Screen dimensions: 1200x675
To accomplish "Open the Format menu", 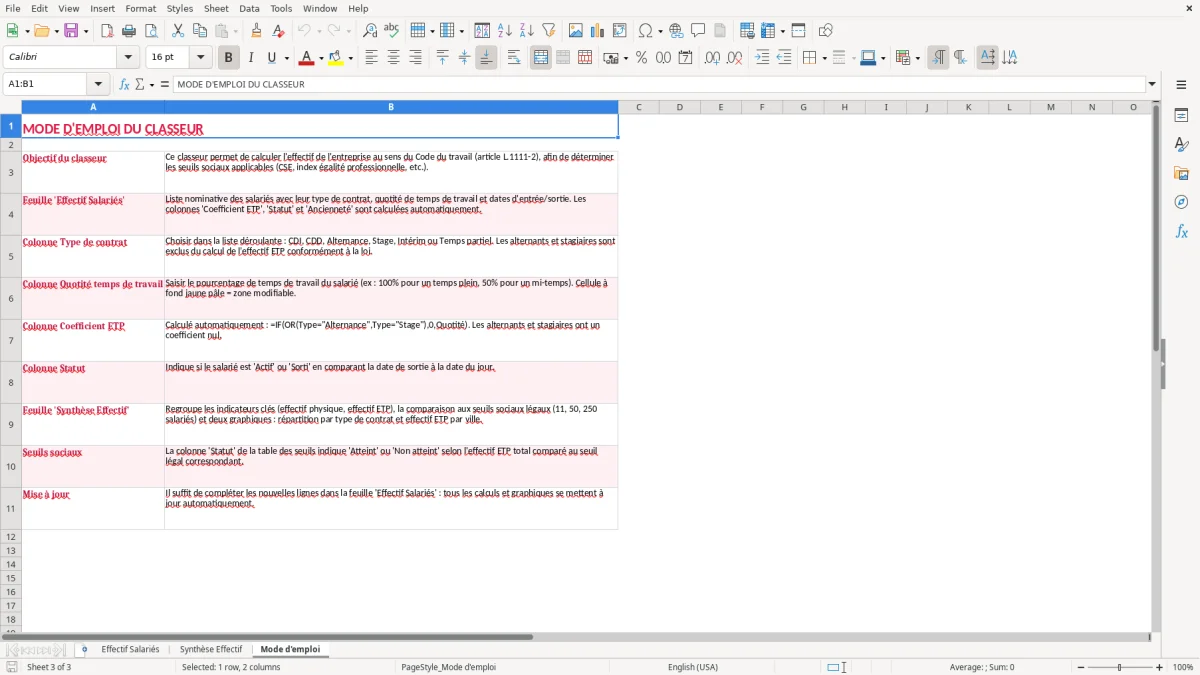I will [140, 8].
